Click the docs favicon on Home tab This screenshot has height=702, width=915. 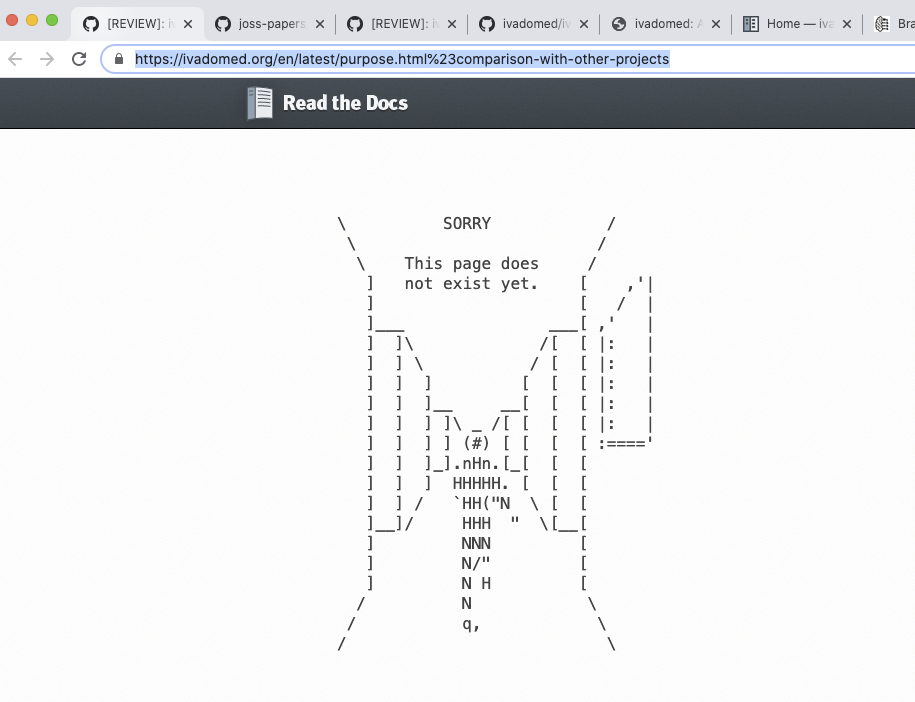coord(750,24)
